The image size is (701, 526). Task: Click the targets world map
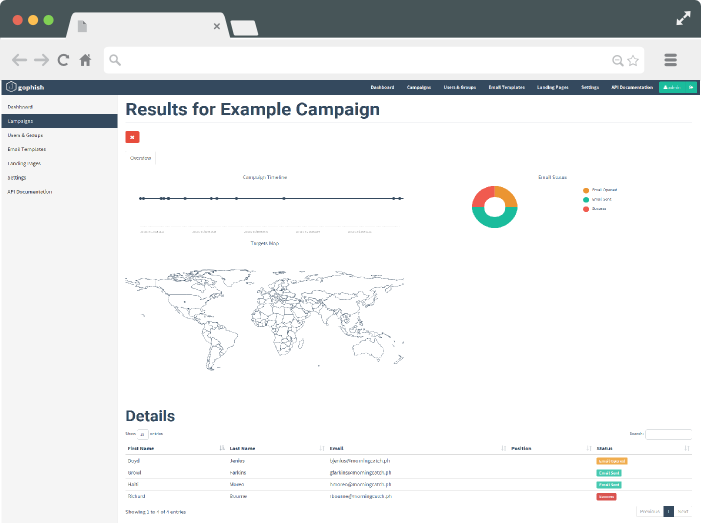coord(265,319)
